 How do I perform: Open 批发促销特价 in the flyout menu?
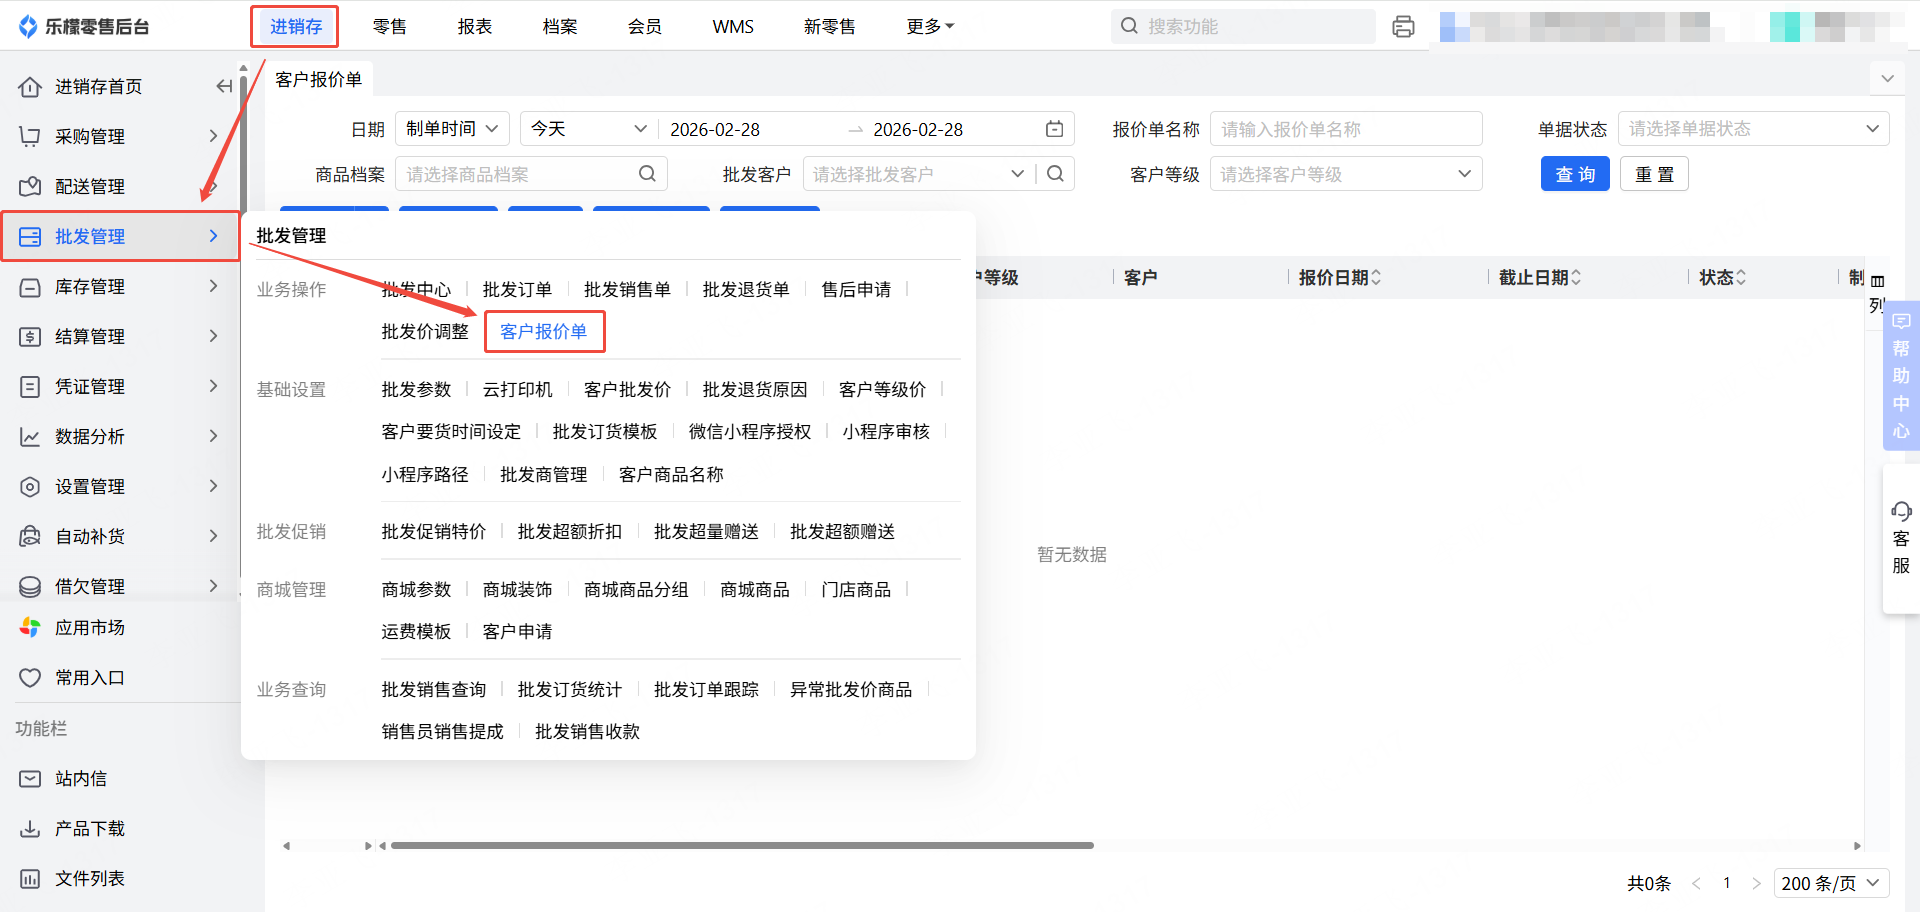point(434,532)
